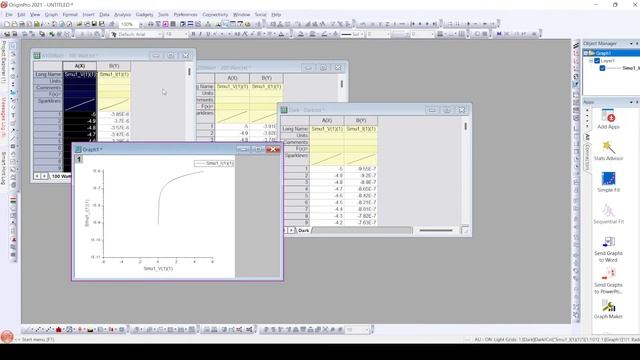Click the layer 1 icon in Graph1
The width and height of the screenshot is (640, 360).
click(x=79, y=160)
